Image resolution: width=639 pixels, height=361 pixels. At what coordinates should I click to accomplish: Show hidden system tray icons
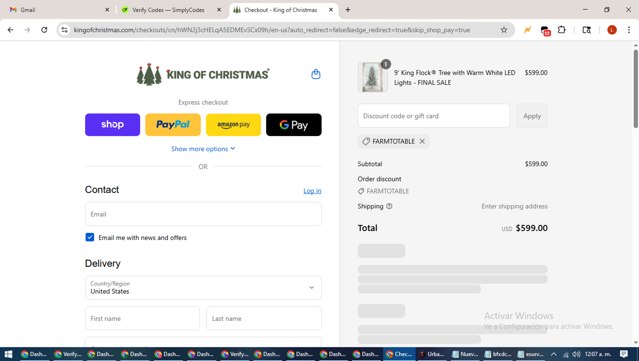click(x=553, y=354)
